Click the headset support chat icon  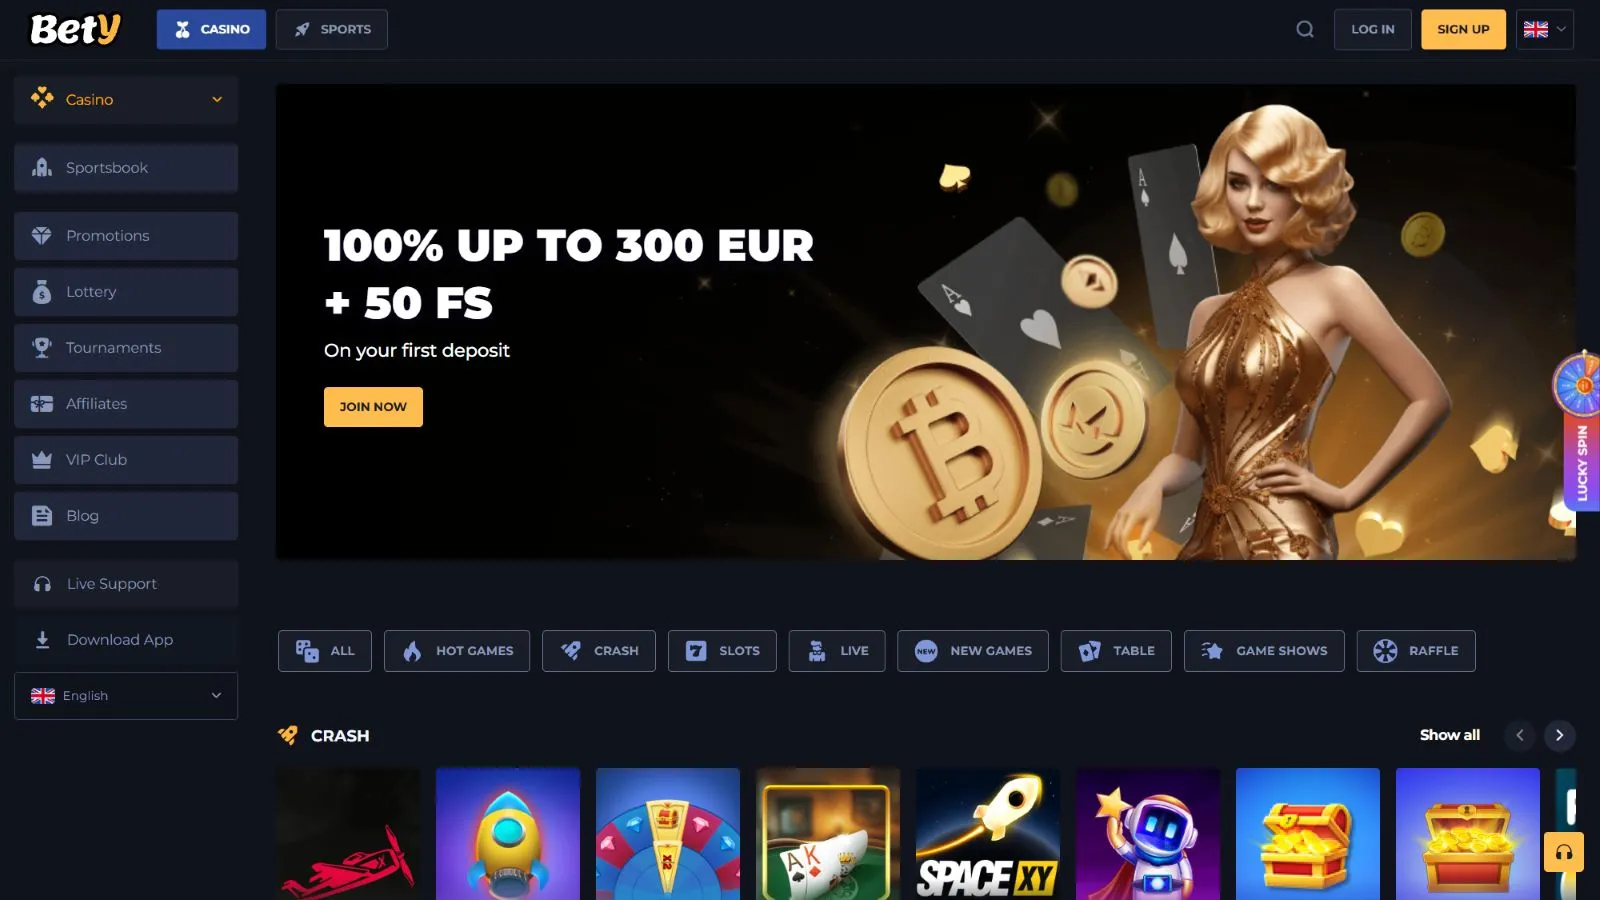[1564, 852]
